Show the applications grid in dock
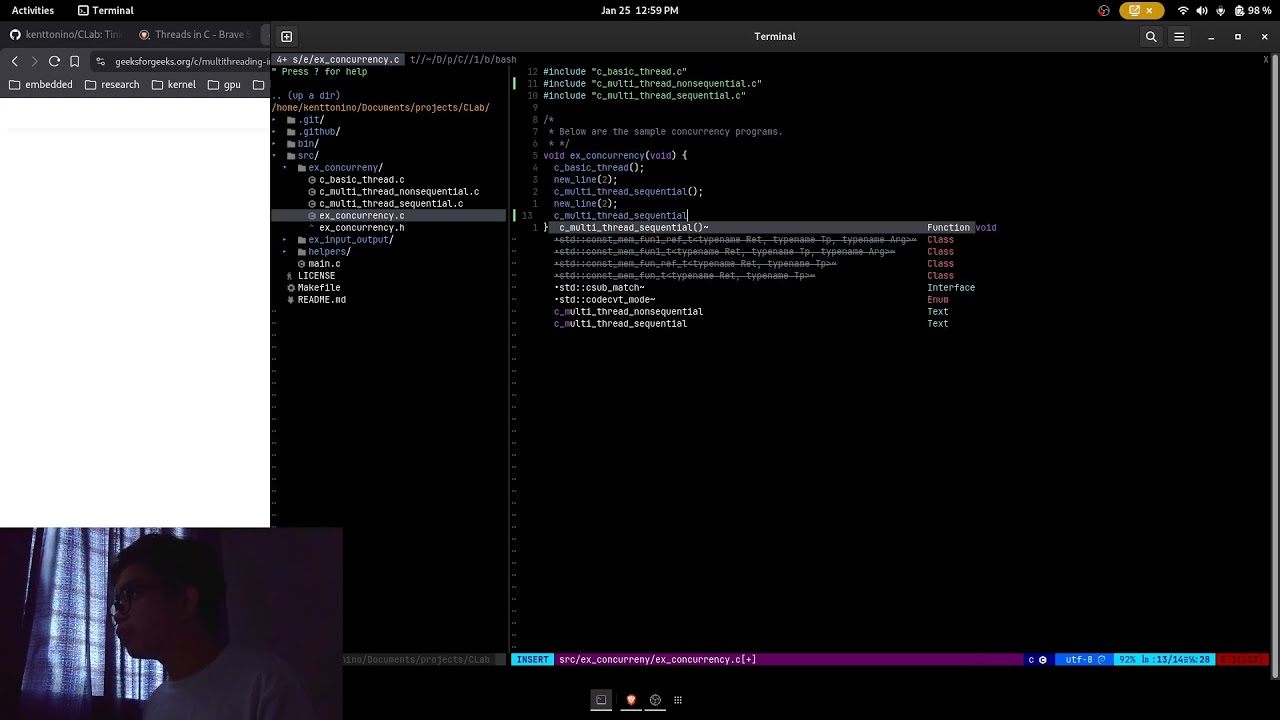Viewport: 1280px width, 720px height. point(678,700)
